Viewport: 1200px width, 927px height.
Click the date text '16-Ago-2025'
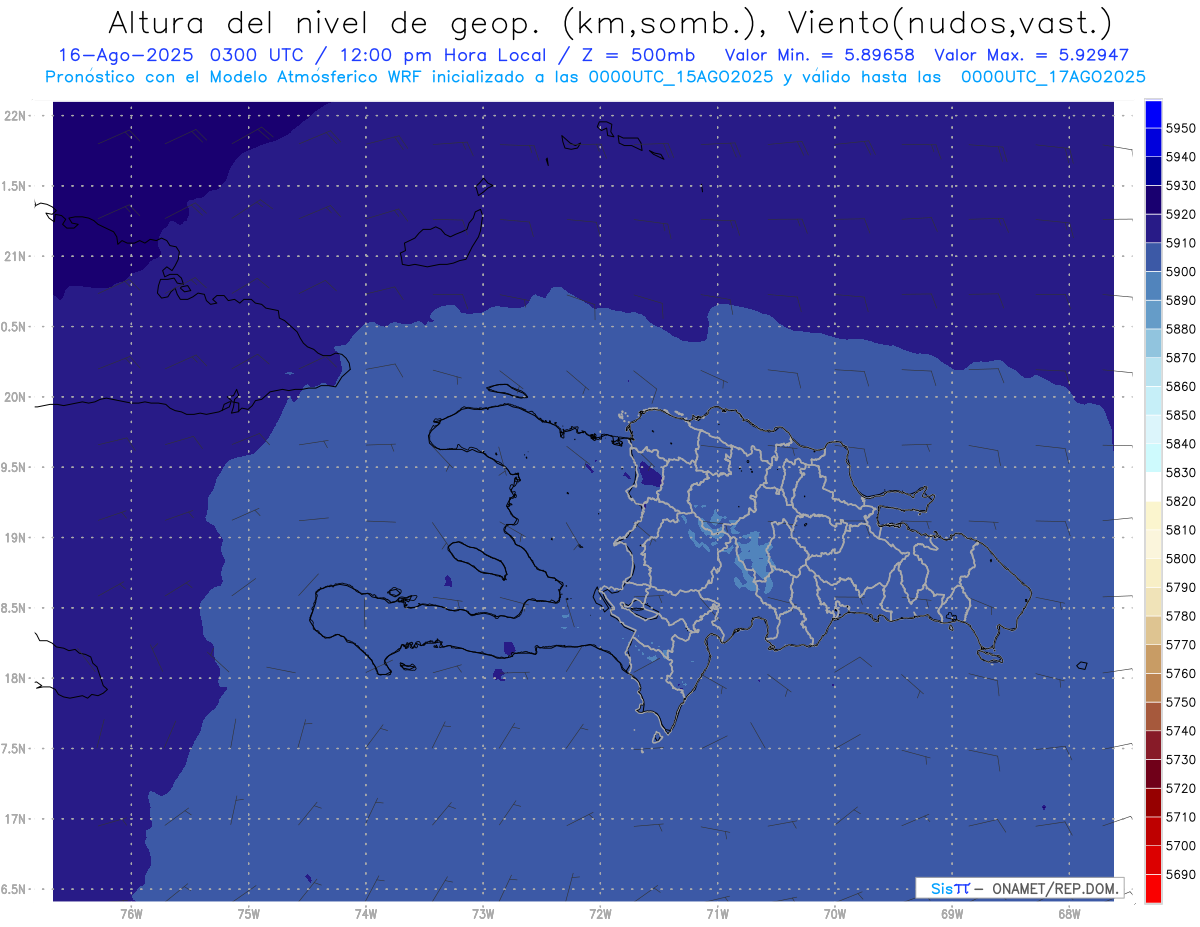coord(126,56)
